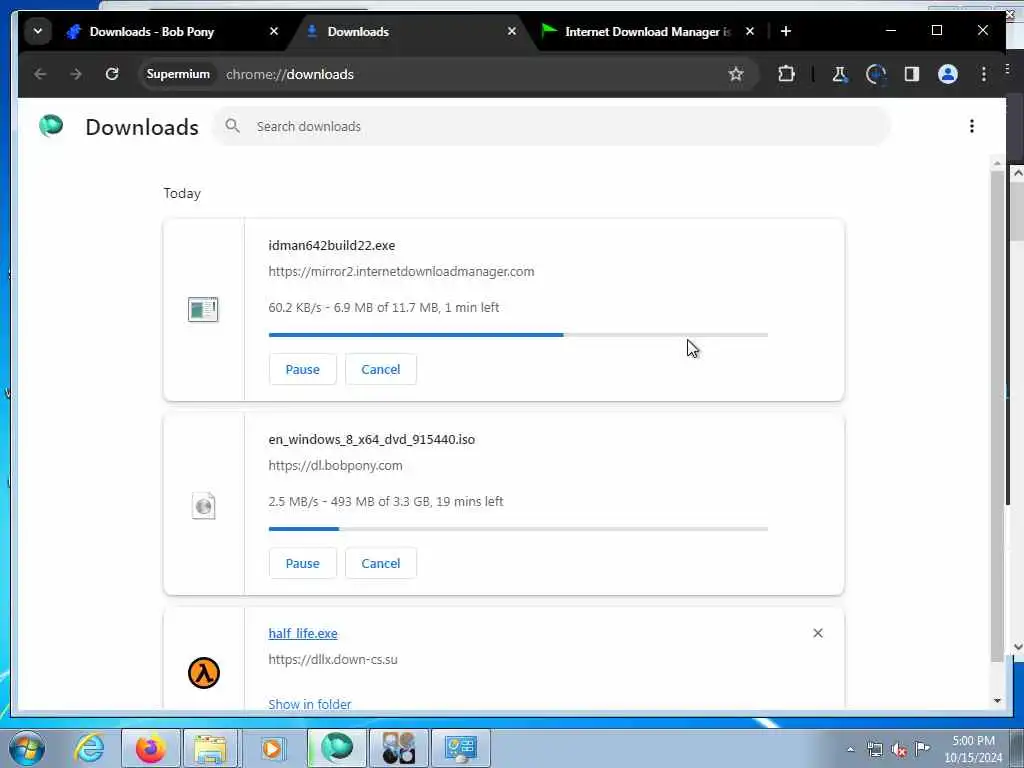Close the chrome Downloads tab
1024x768 pixels.
coord(512,31)
